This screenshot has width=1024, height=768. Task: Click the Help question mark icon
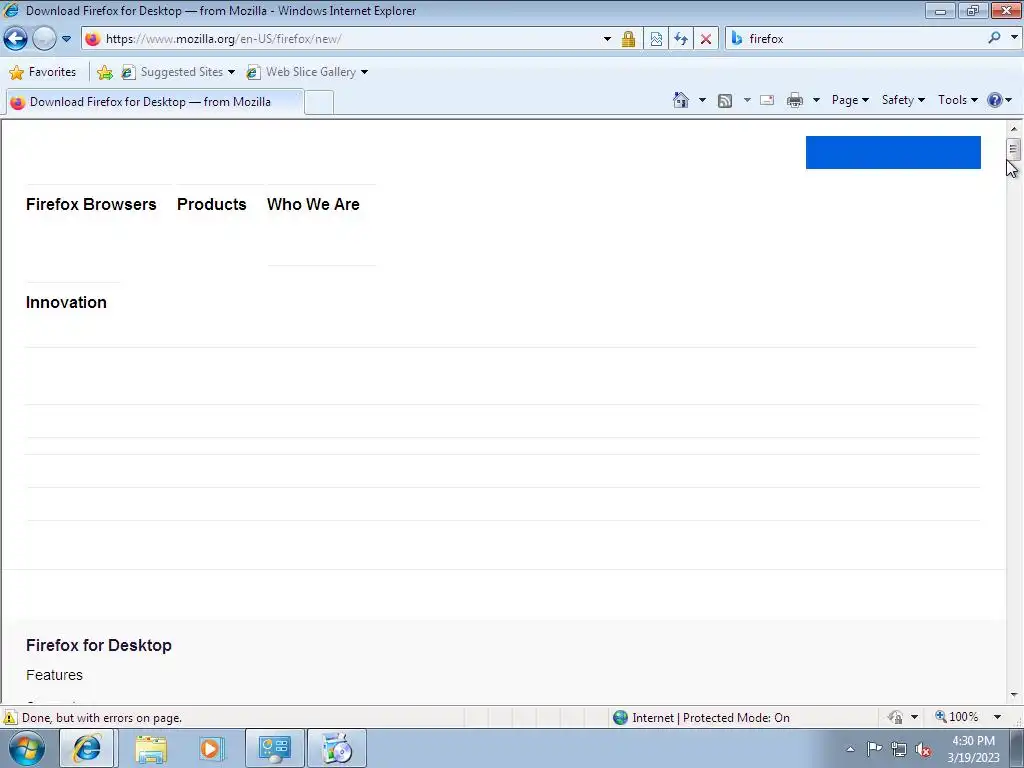(995, 100)
